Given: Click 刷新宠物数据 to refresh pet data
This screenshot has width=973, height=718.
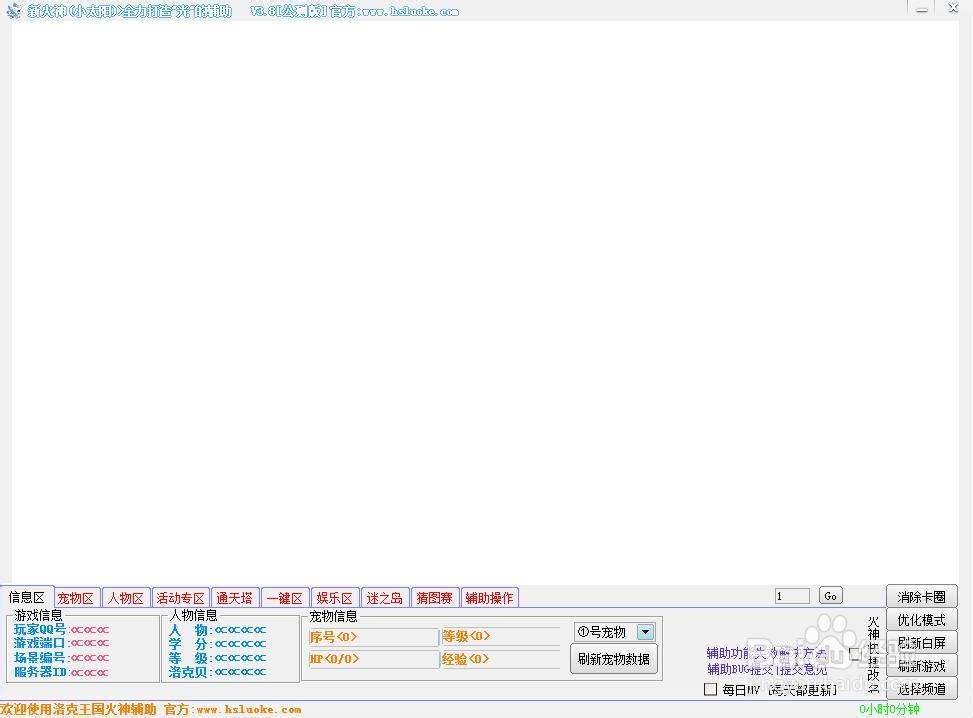Looking at the screenshot, I should pos(613,658).
